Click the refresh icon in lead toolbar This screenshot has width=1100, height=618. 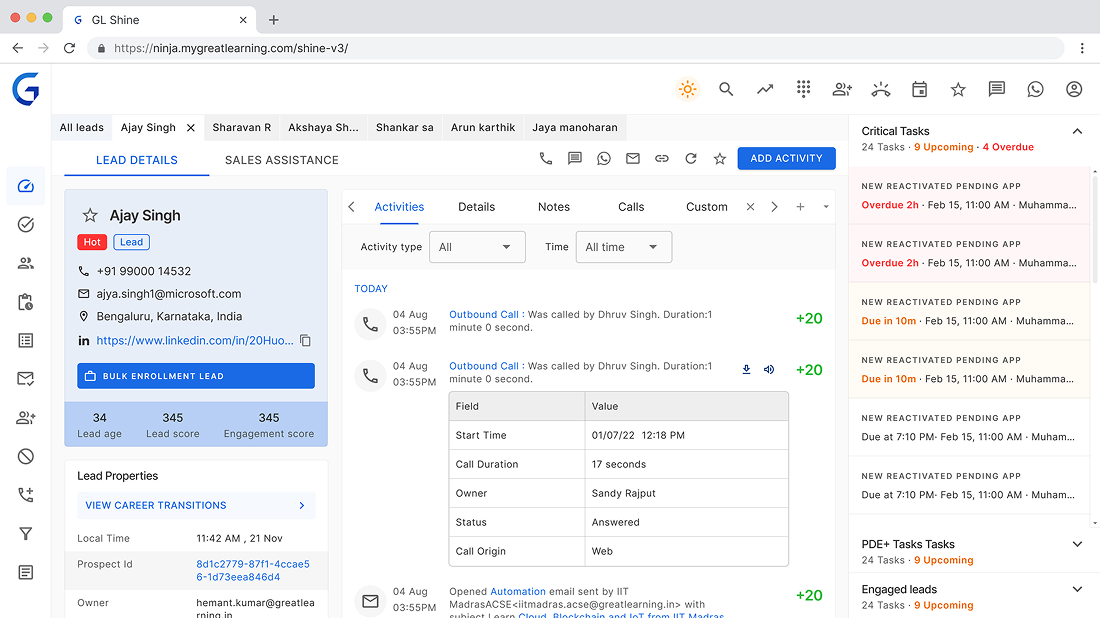[690, 158]
